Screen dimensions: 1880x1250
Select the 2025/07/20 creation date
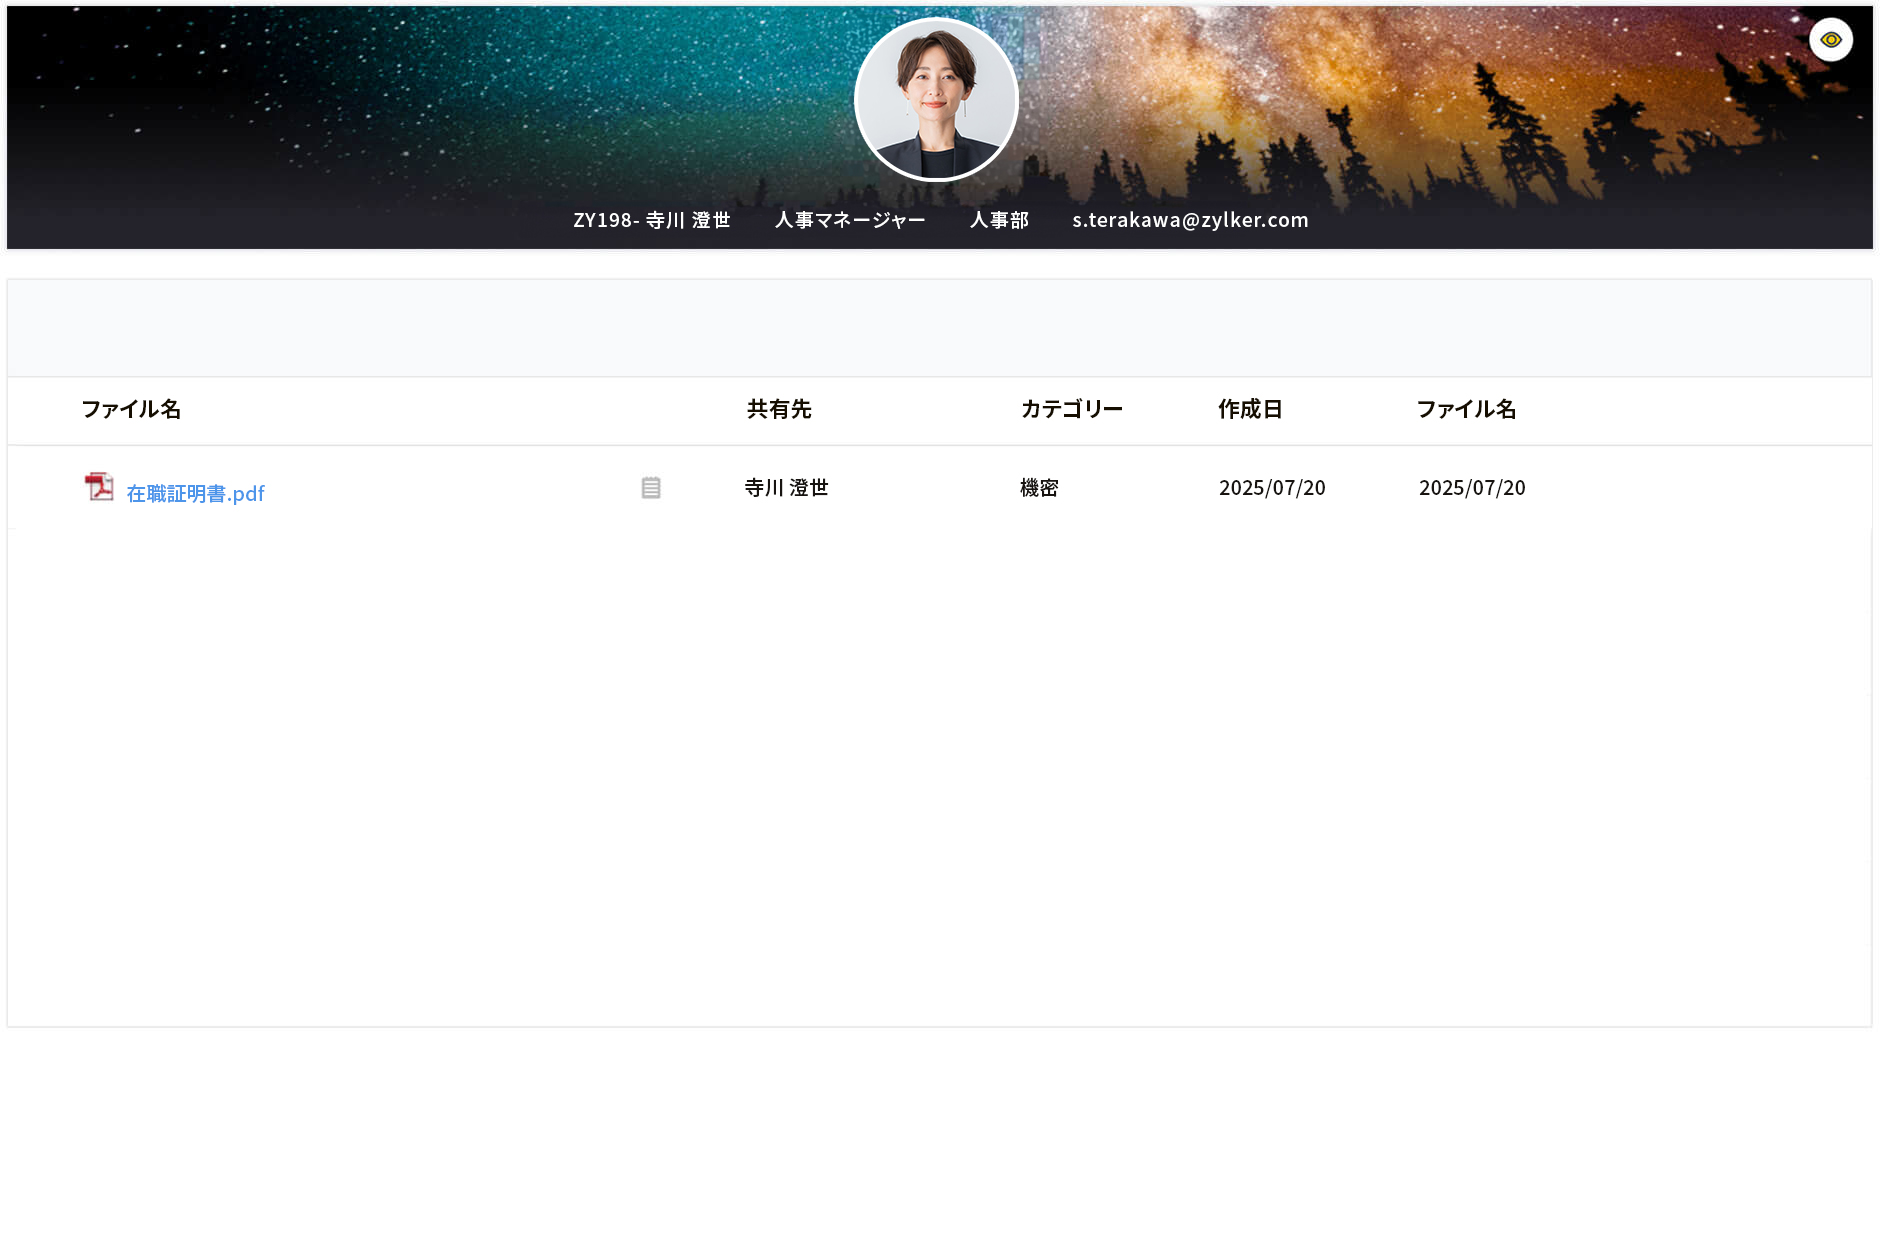[x=1272, y=488]
